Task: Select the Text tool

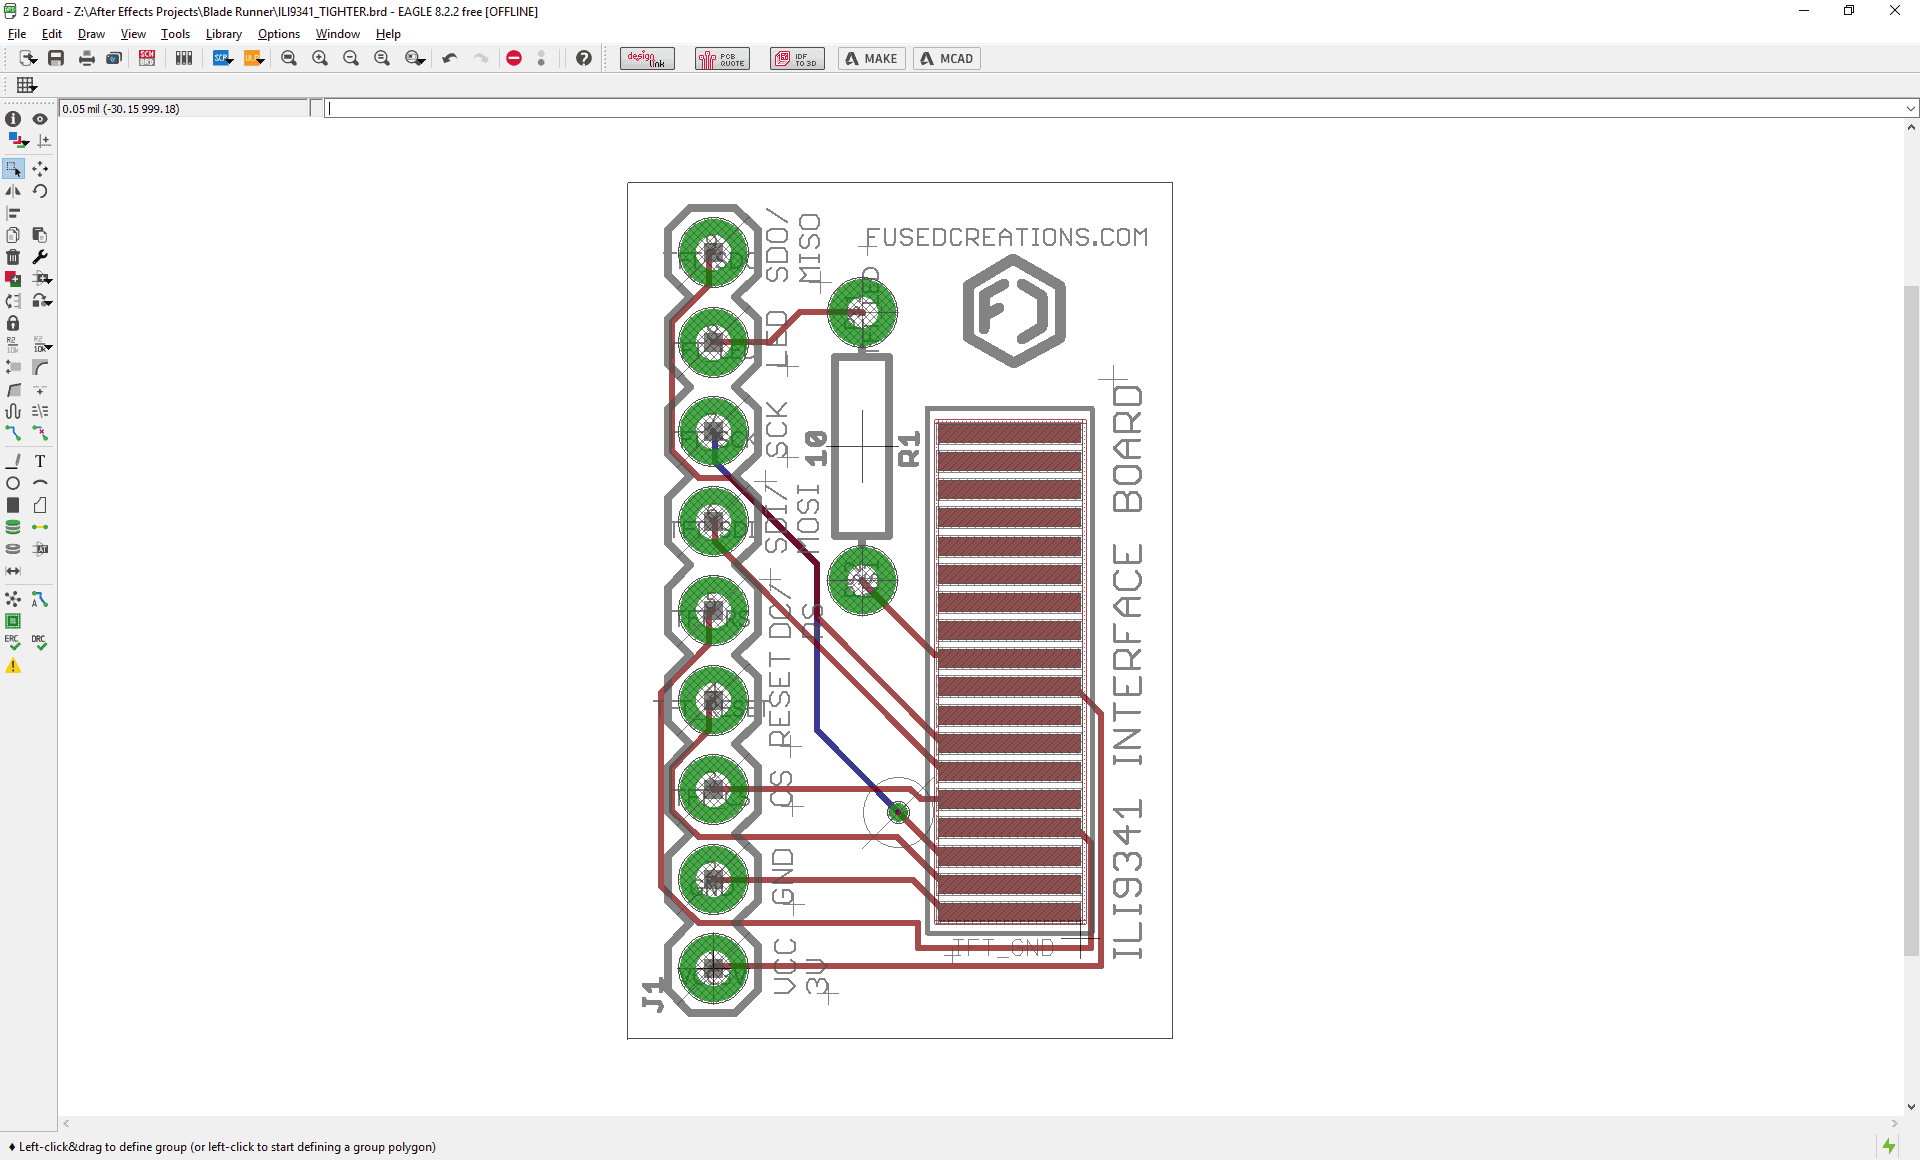Action: (x=40, y=461)
